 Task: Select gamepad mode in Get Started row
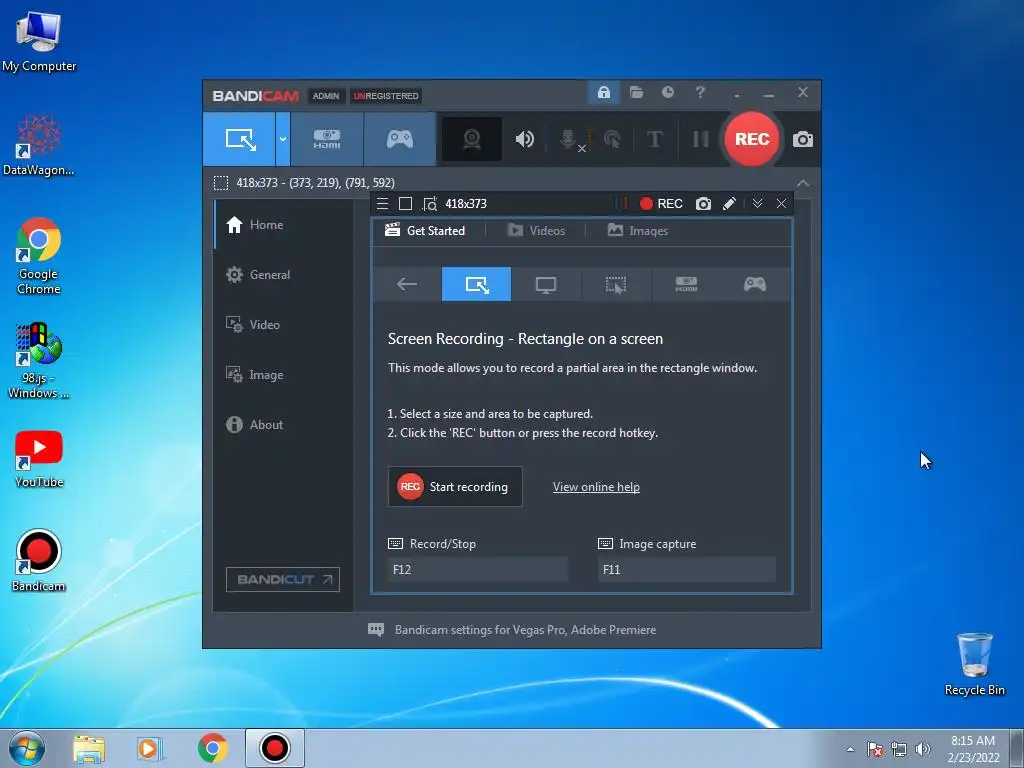click(x=754, y=284)
